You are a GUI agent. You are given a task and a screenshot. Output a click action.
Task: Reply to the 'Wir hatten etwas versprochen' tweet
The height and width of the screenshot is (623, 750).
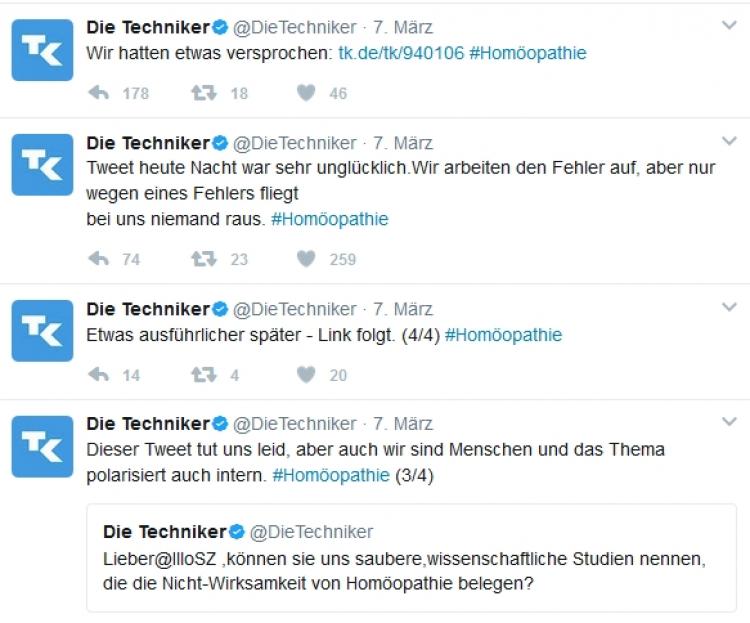pyautogui.click(x=99, y=93)
